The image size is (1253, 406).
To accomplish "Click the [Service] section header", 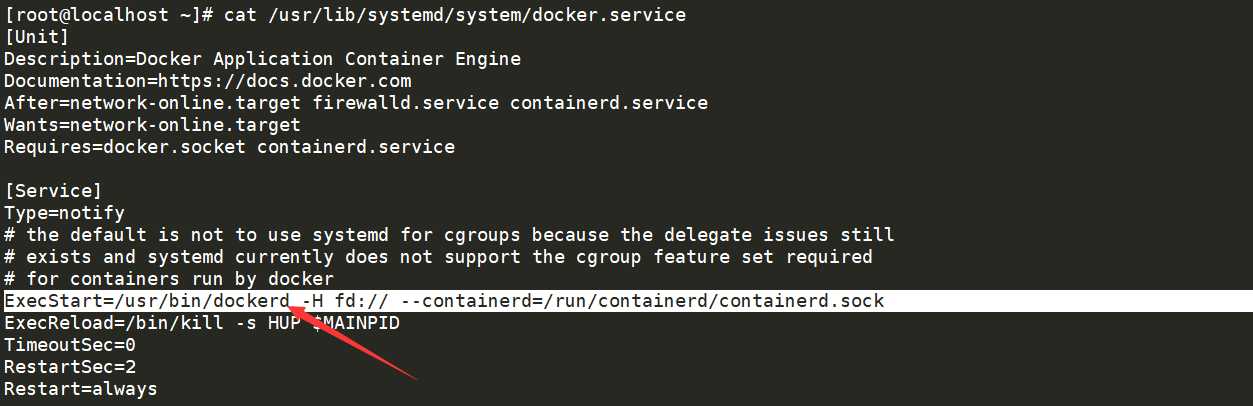I will (x=53, y=191).
